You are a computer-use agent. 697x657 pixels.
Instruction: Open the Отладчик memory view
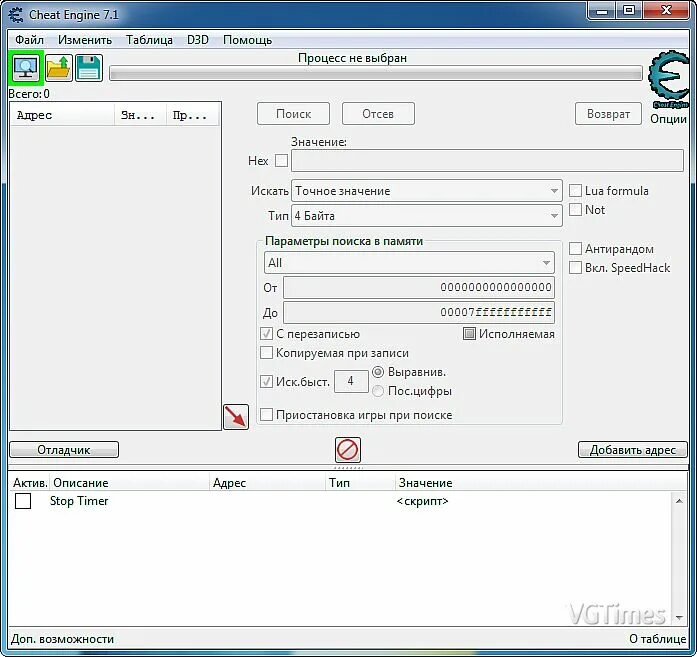coord(64,449)
